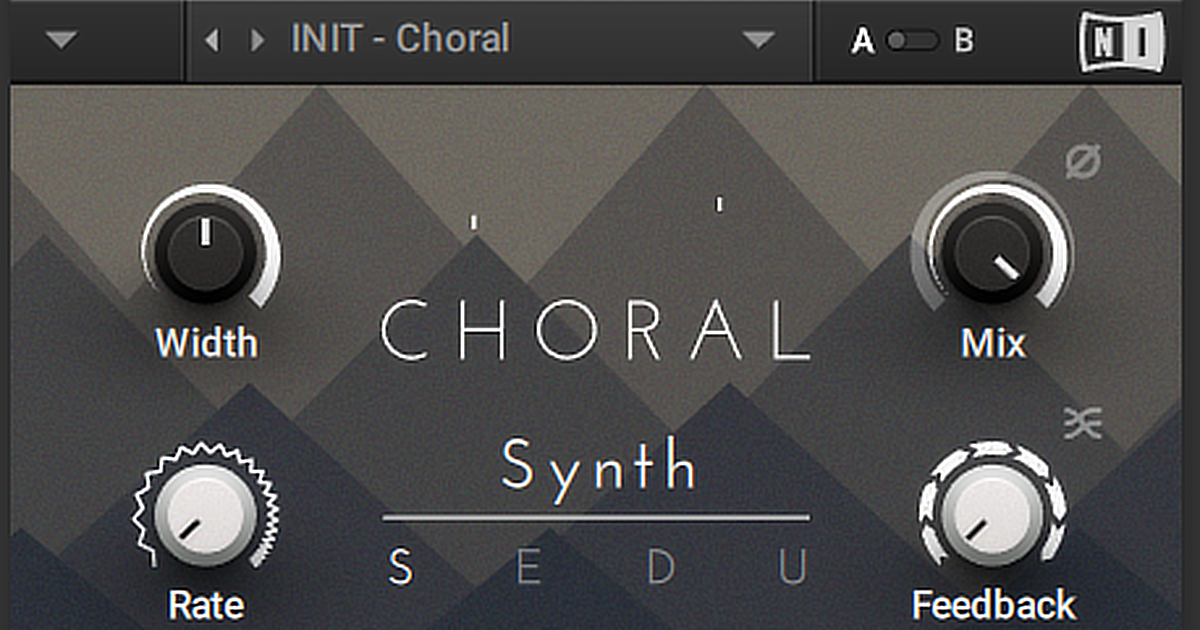Open the main menu arrow at top-left

(62, 40)
